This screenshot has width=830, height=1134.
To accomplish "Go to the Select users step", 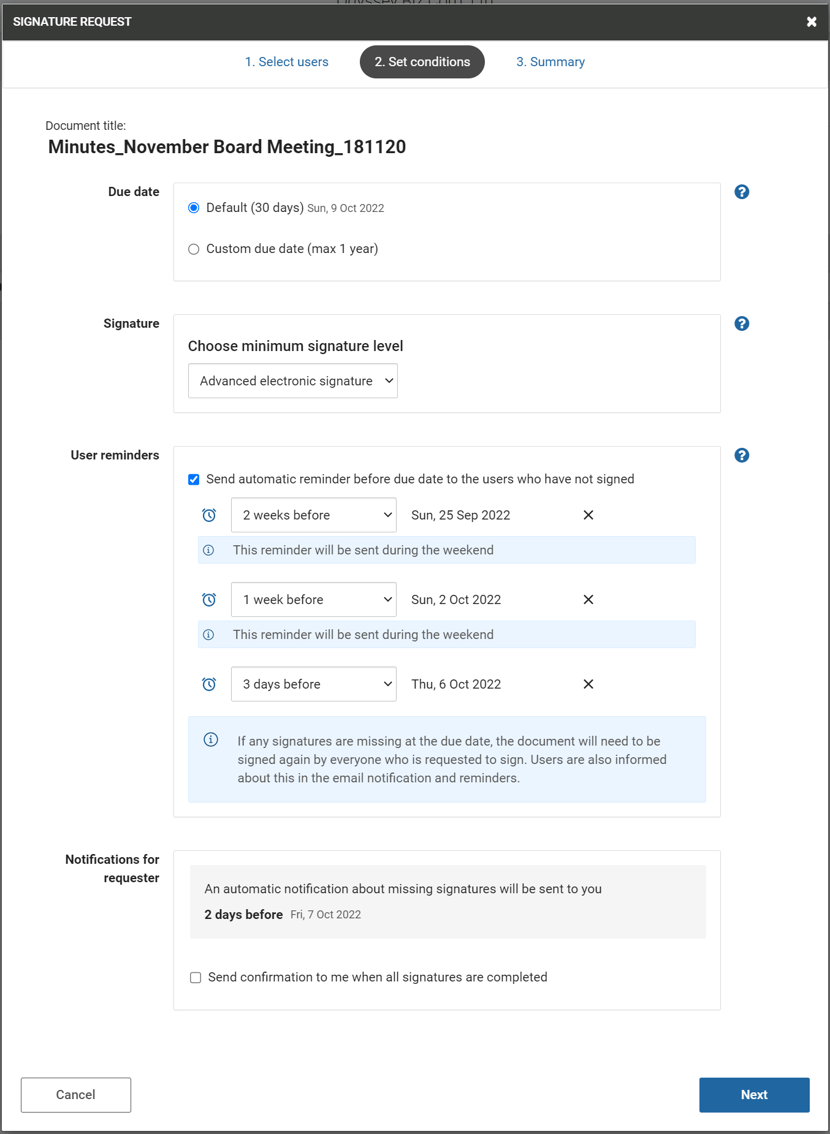I will [x=286, y=62].
